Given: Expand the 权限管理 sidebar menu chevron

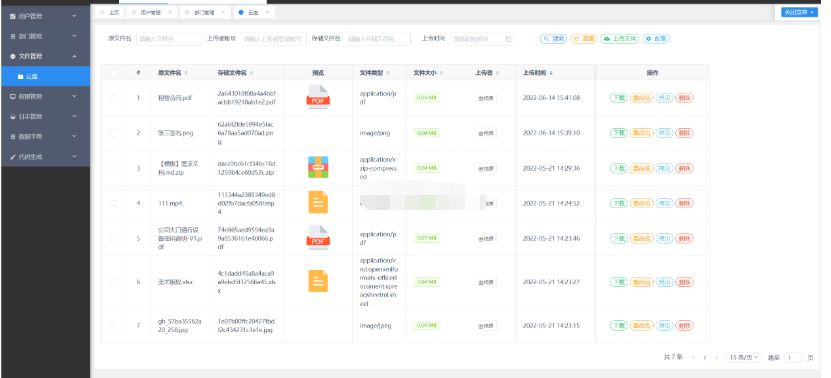Looking at the screenshot, I should (x=74, y=96).
